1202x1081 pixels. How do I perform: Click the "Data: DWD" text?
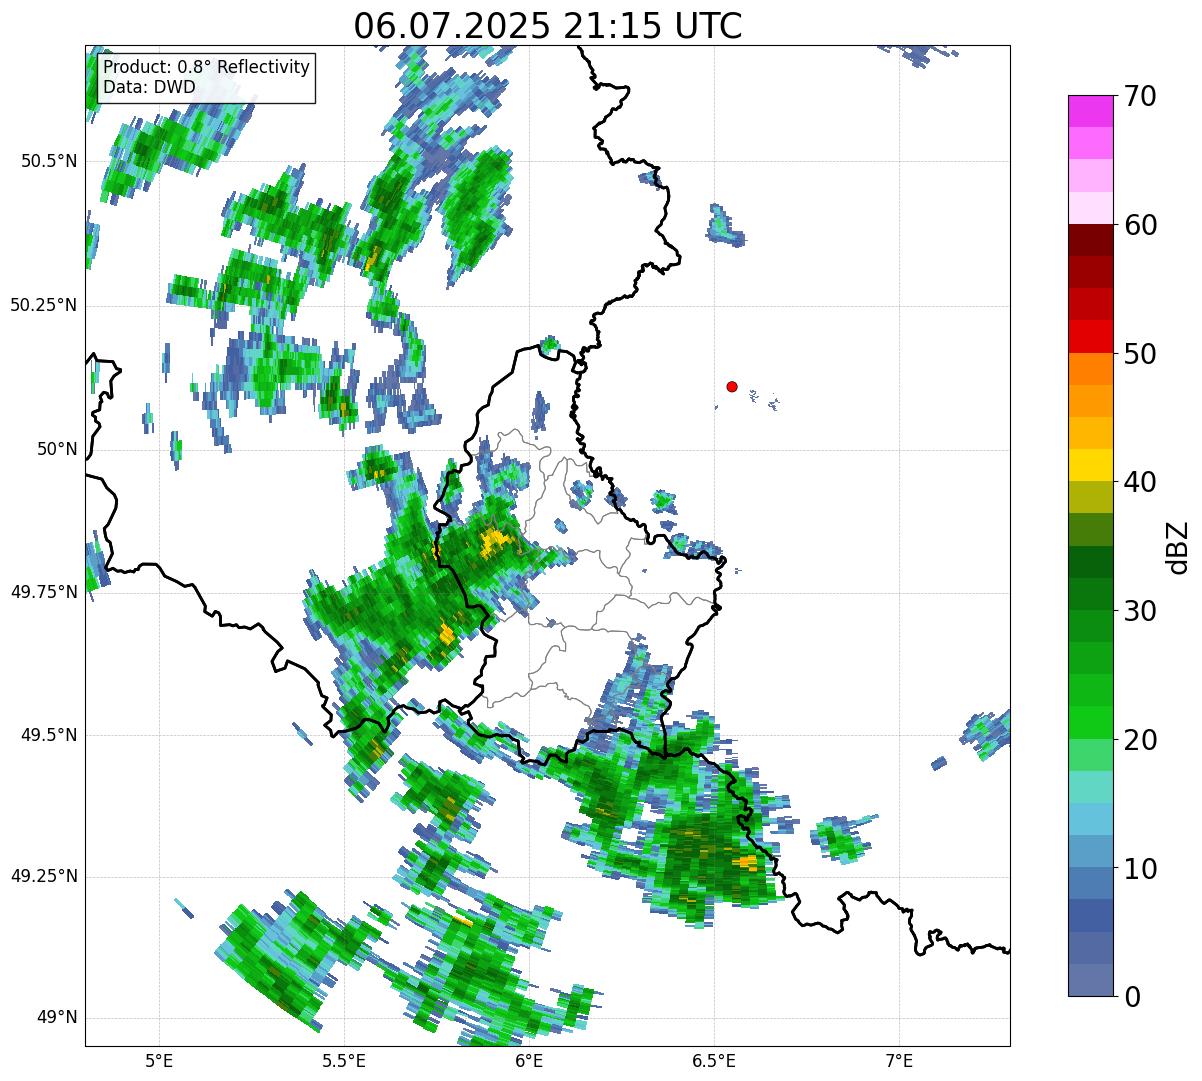tap(149, 87)
